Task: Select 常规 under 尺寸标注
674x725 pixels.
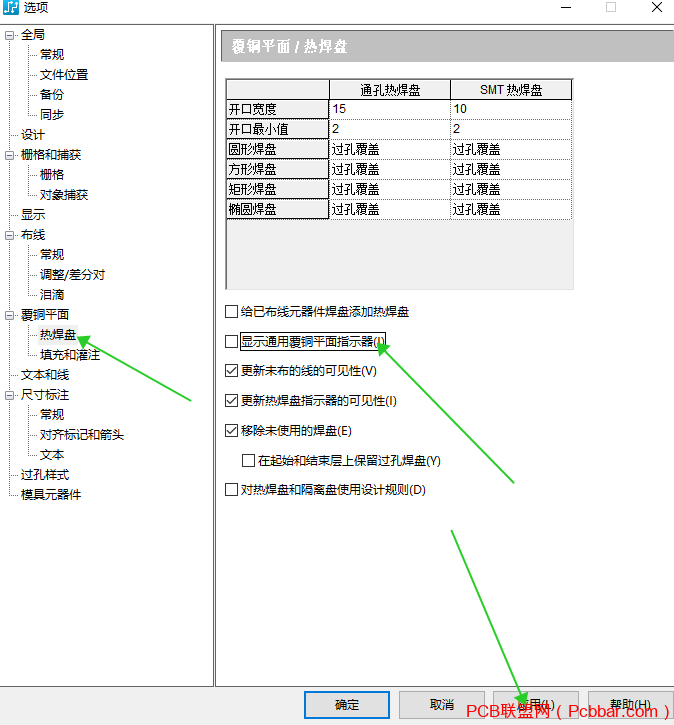Action: (52, 415)
